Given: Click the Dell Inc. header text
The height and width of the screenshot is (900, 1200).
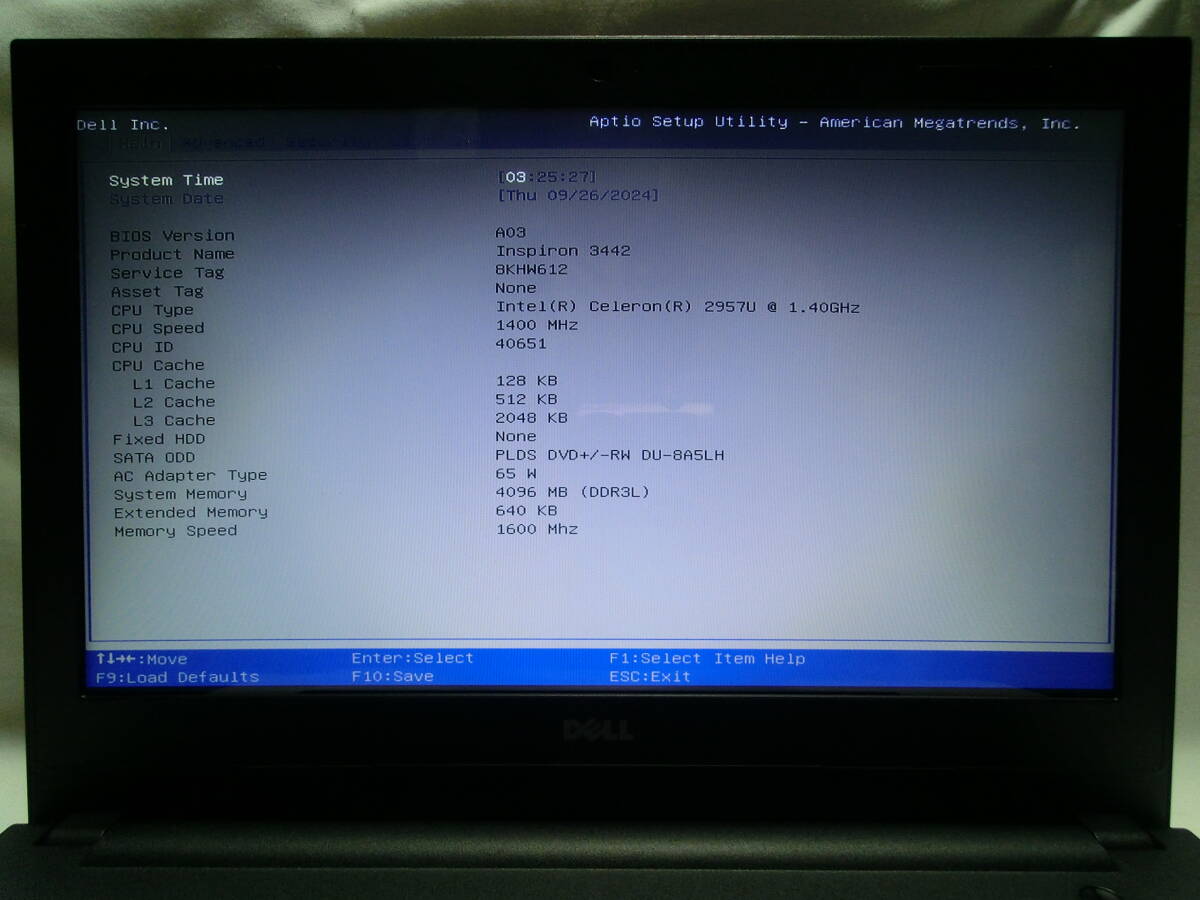Looking at the screenshot, I should point(123,125).
